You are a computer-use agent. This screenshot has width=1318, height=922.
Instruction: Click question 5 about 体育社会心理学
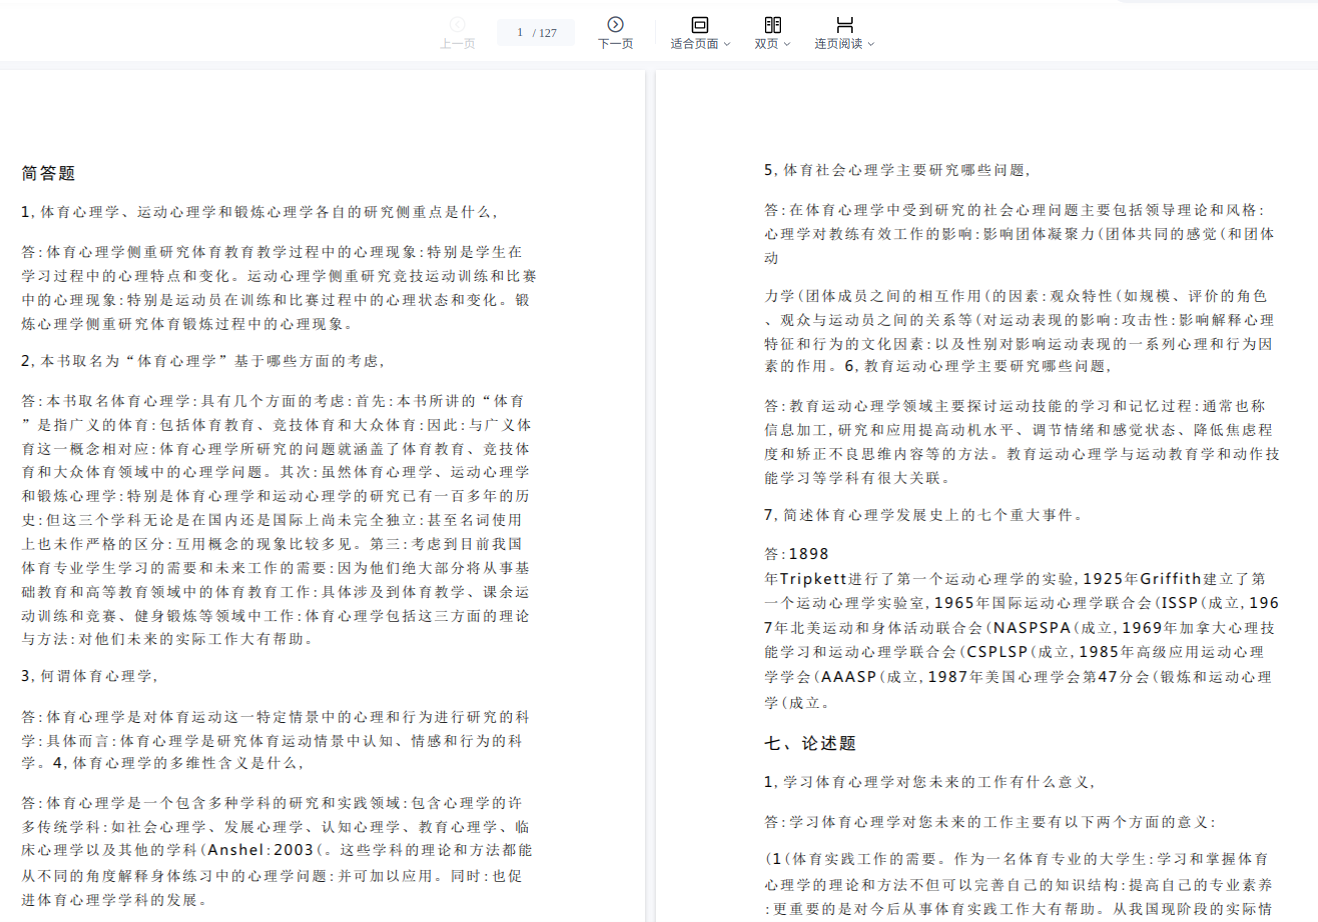[897, 170]
